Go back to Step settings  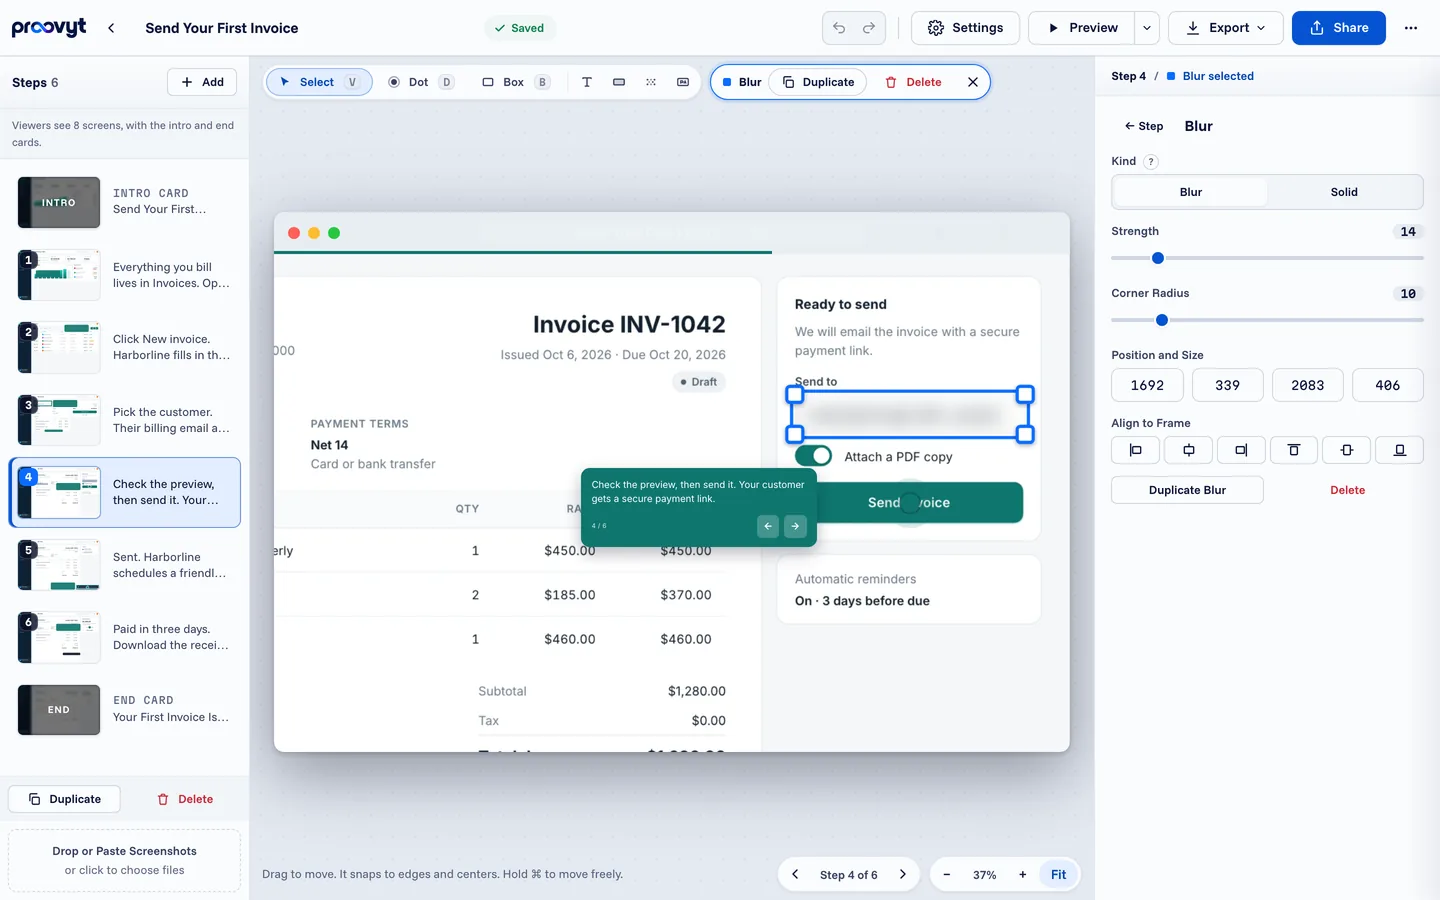pos(1144,126)
